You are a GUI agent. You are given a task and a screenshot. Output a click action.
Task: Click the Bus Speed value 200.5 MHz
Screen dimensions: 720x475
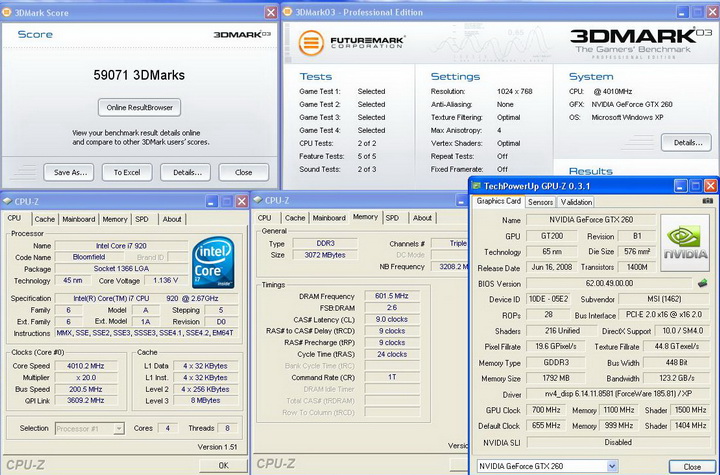point(86,389)
